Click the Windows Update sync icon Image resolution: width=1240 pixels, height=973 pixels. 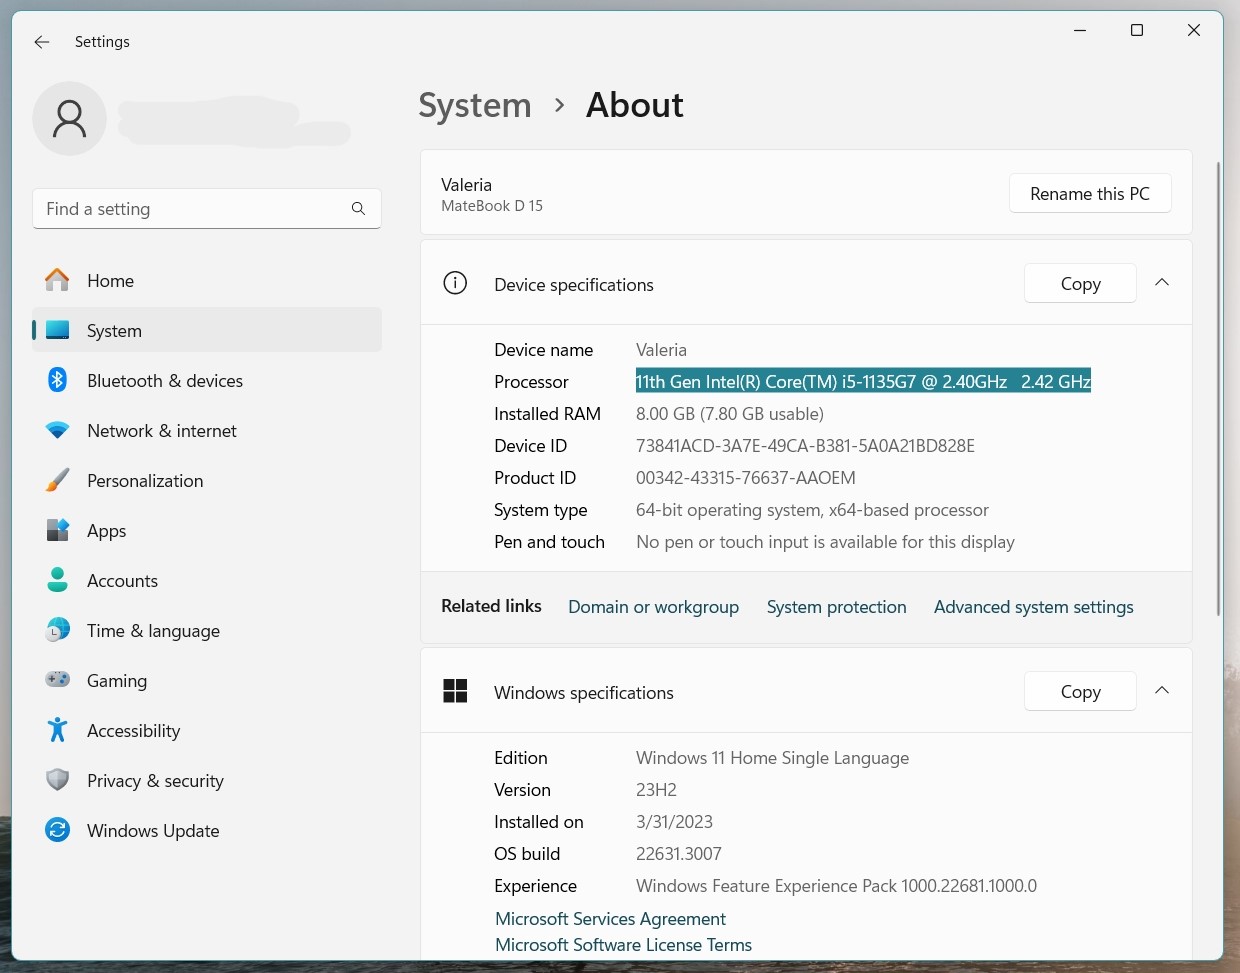coord(58,830)
